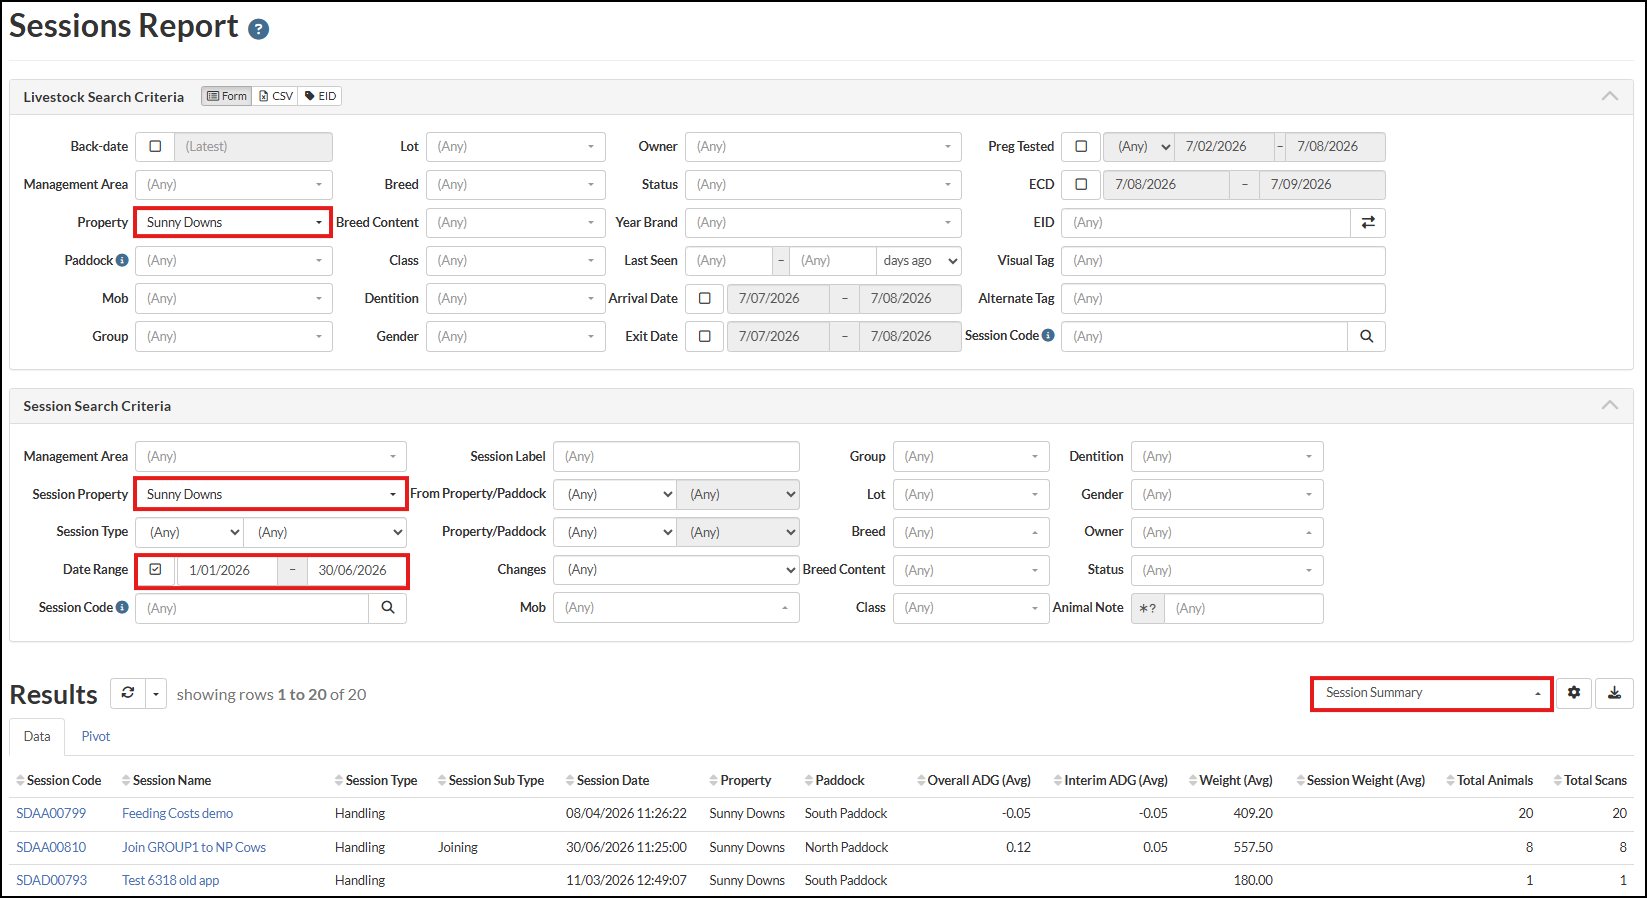Edit Date Range end date 30/06/2026
1647x898 pixels.
tap(356, 570)
